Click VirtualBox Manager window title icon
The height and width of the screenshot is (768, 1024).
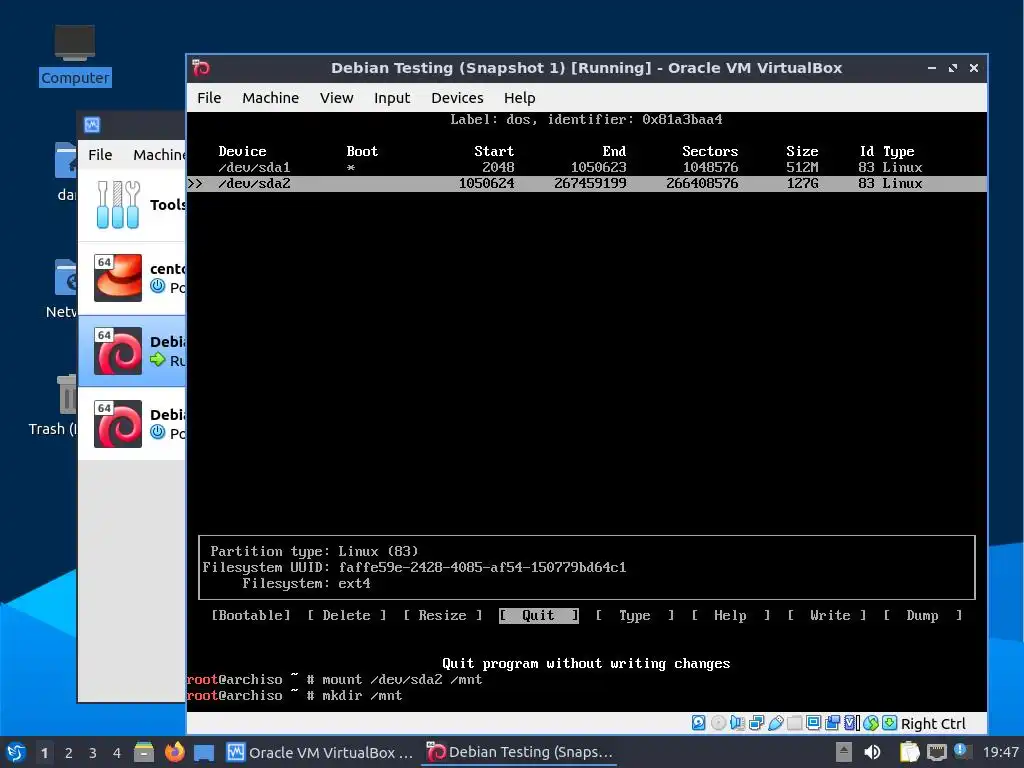coord(92,125)
